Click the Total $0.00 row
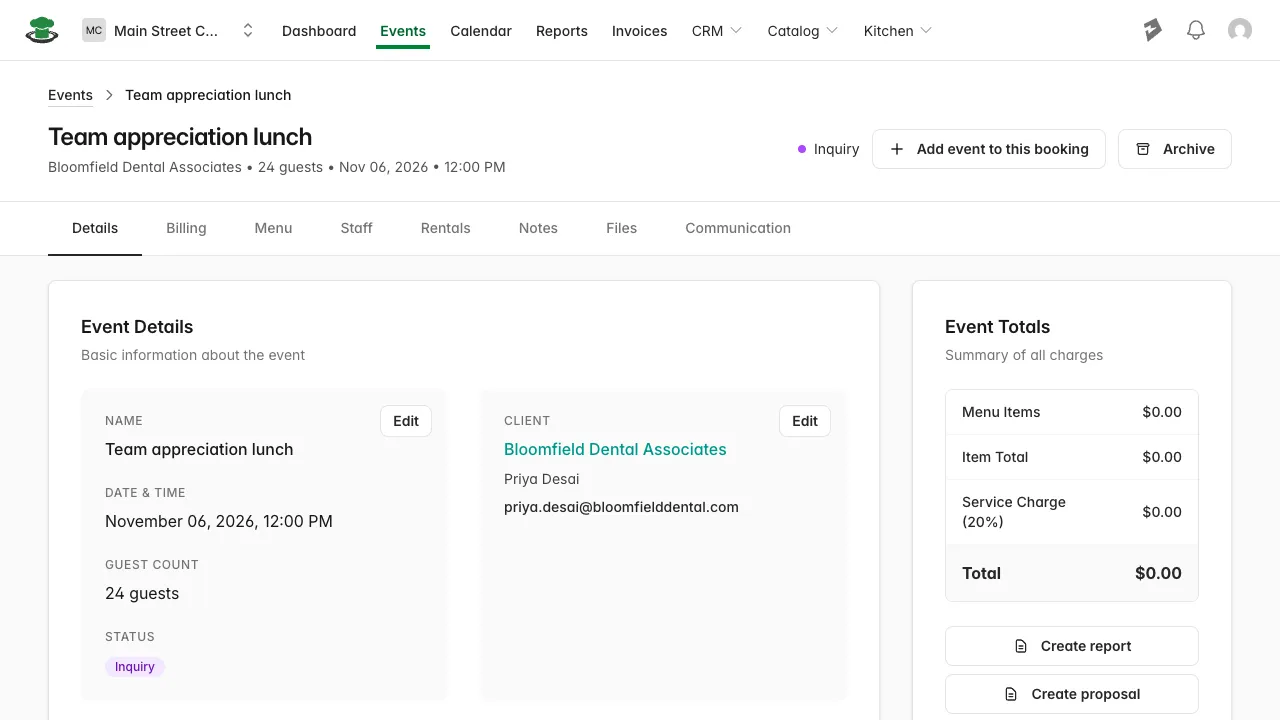This screenshot has height=720, width=1280. tap(1072, 573)
